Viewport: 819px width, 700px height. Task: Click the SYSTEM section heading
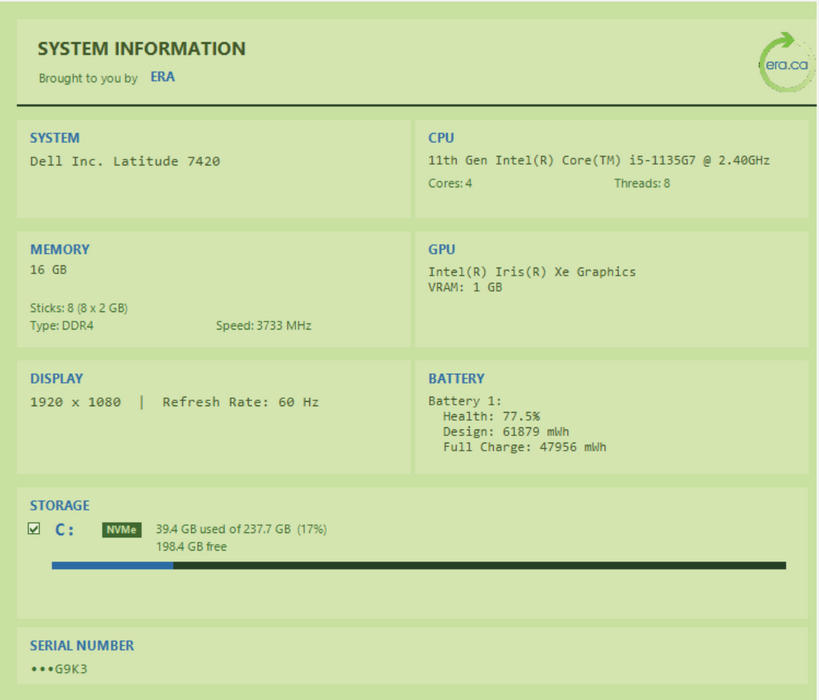pos(54,138)
